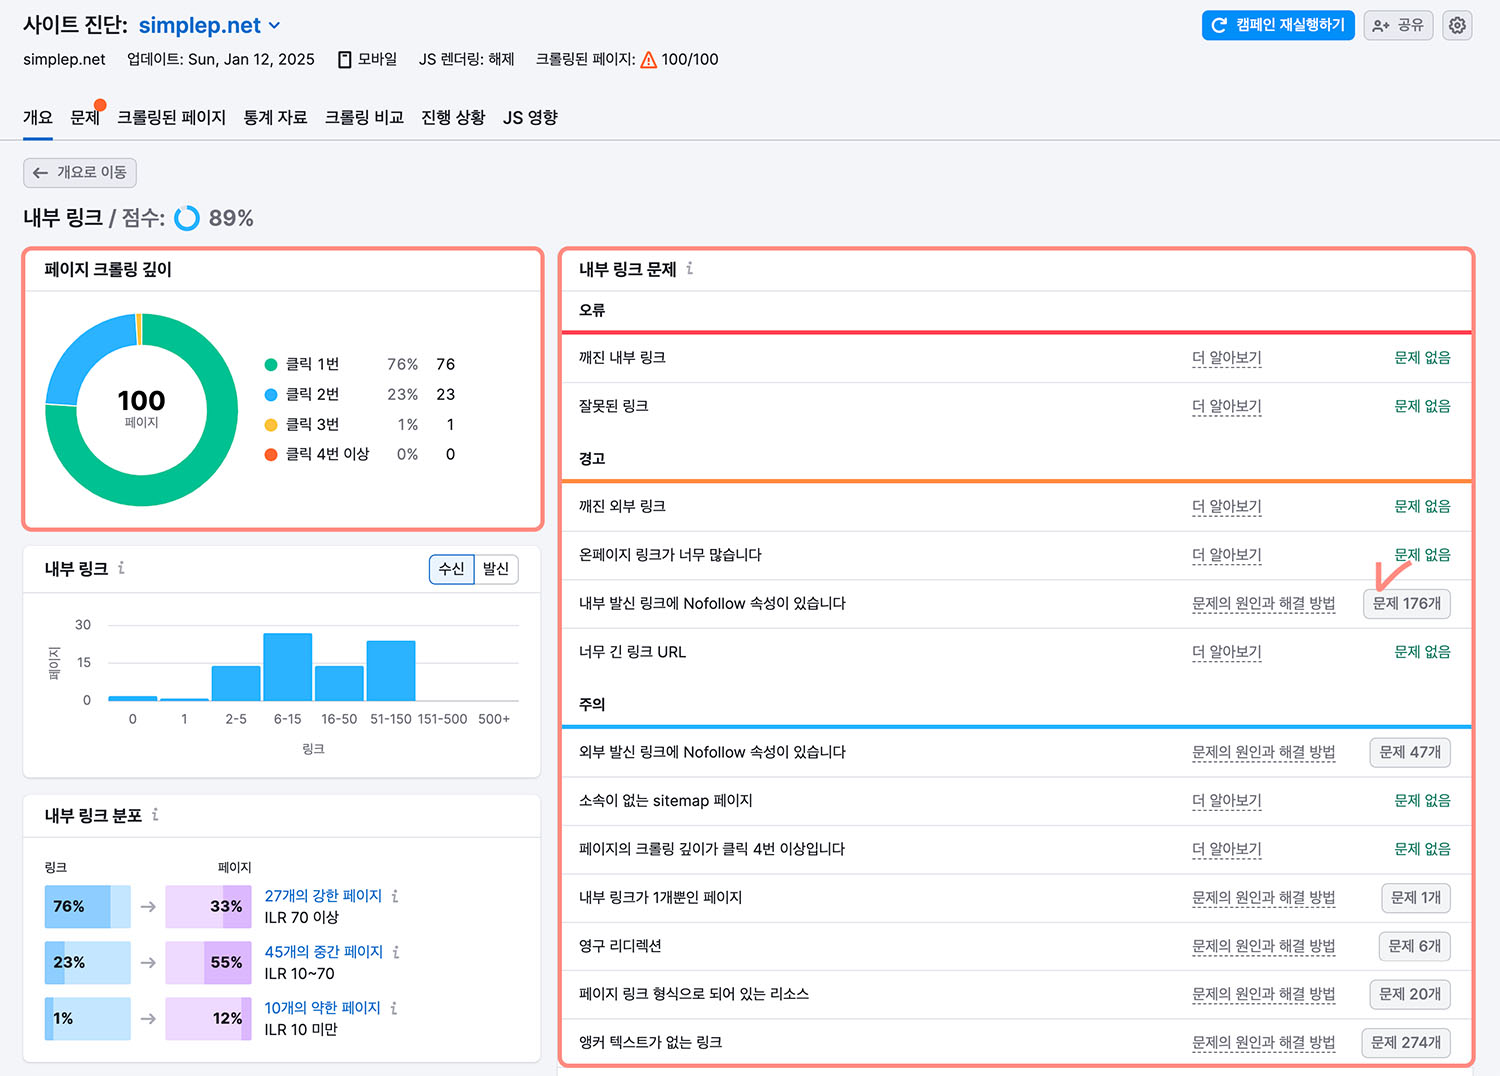This screenshot has height=1076, width=1500.
Task: Click the 51-150 links bar in chart
Action: tap(391, 671)
